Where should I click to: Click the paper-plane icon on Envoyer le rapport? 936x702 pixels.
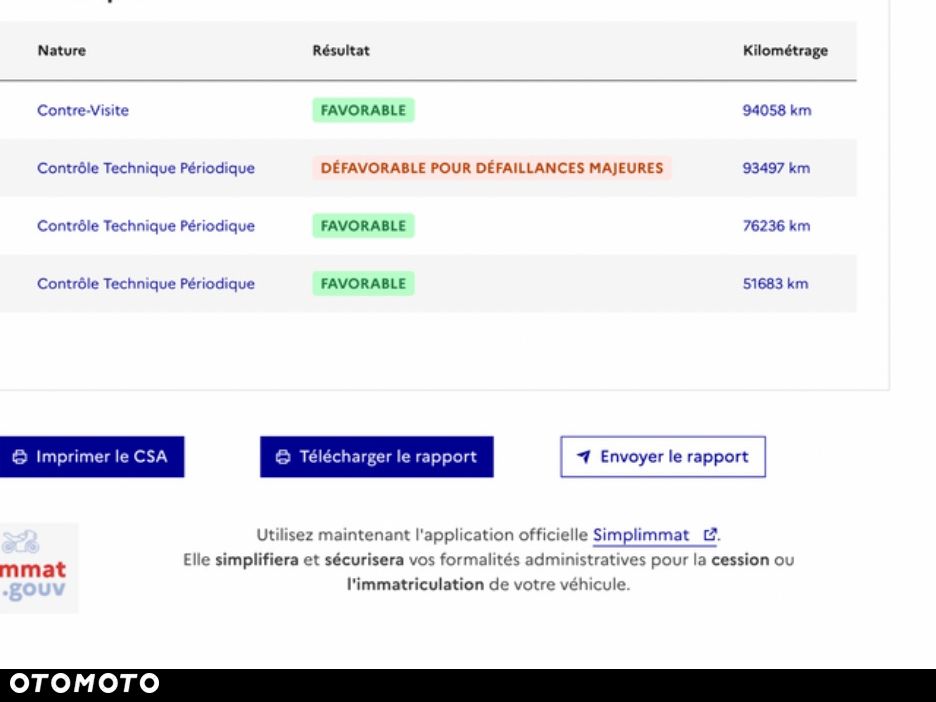(584, 457)
